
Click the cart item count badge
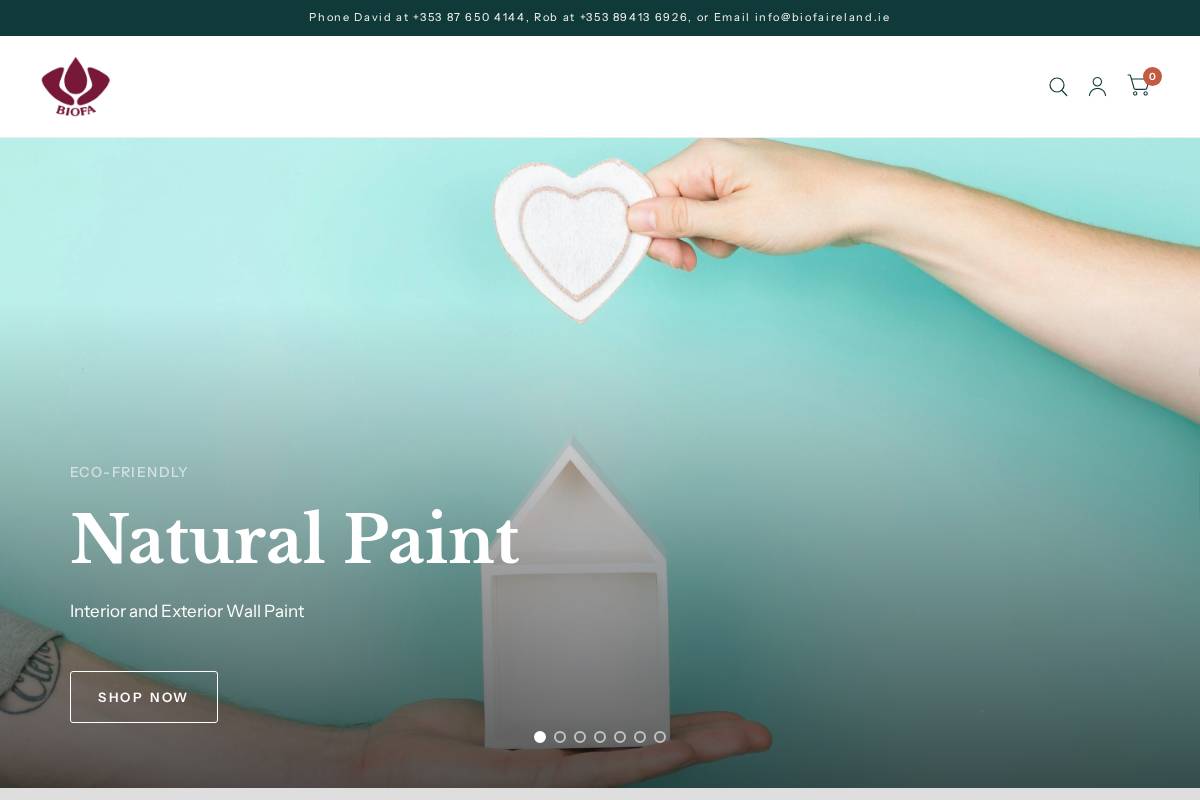click(x=1152, y=76)
